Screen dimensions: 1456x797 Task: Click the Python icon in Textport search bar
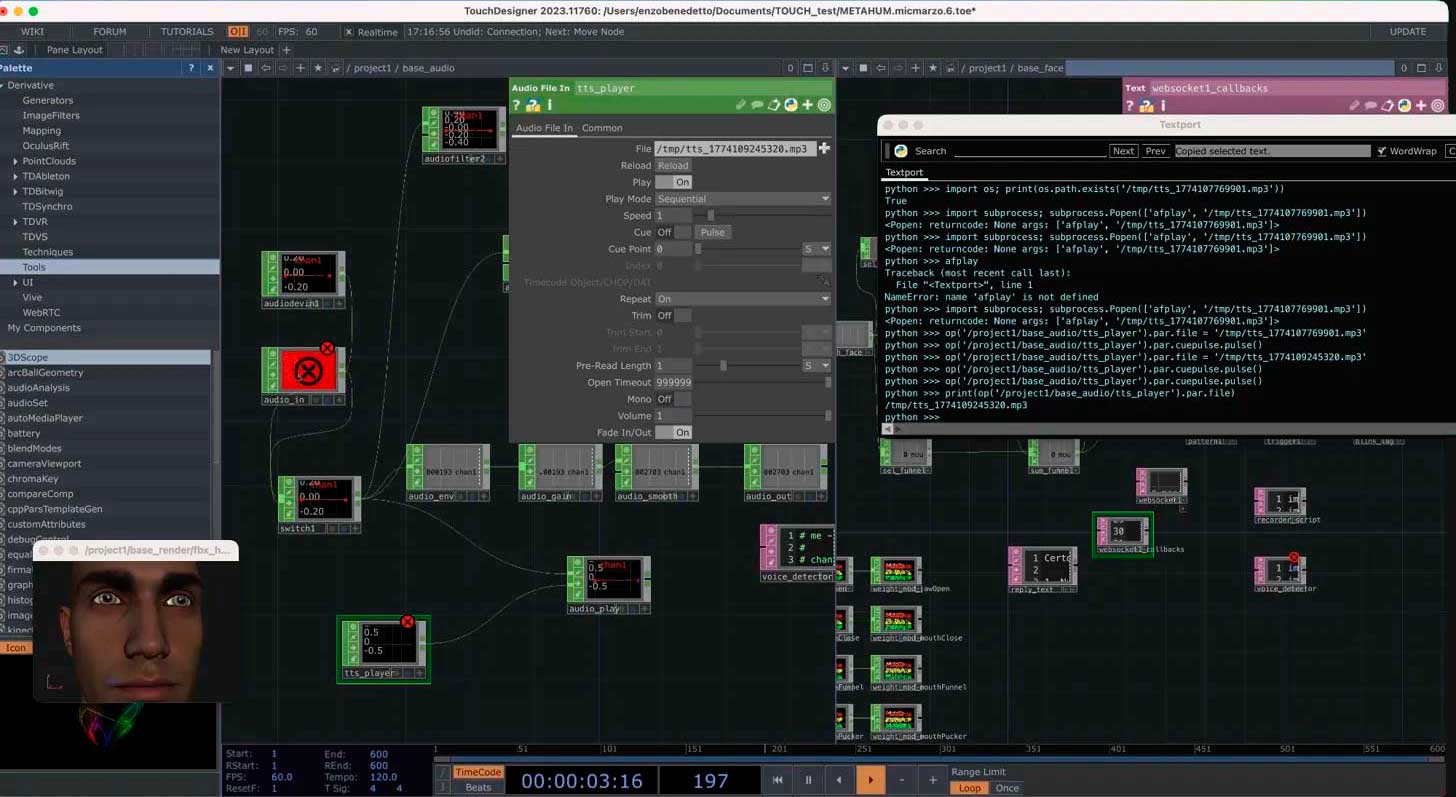tap(901, 151)
